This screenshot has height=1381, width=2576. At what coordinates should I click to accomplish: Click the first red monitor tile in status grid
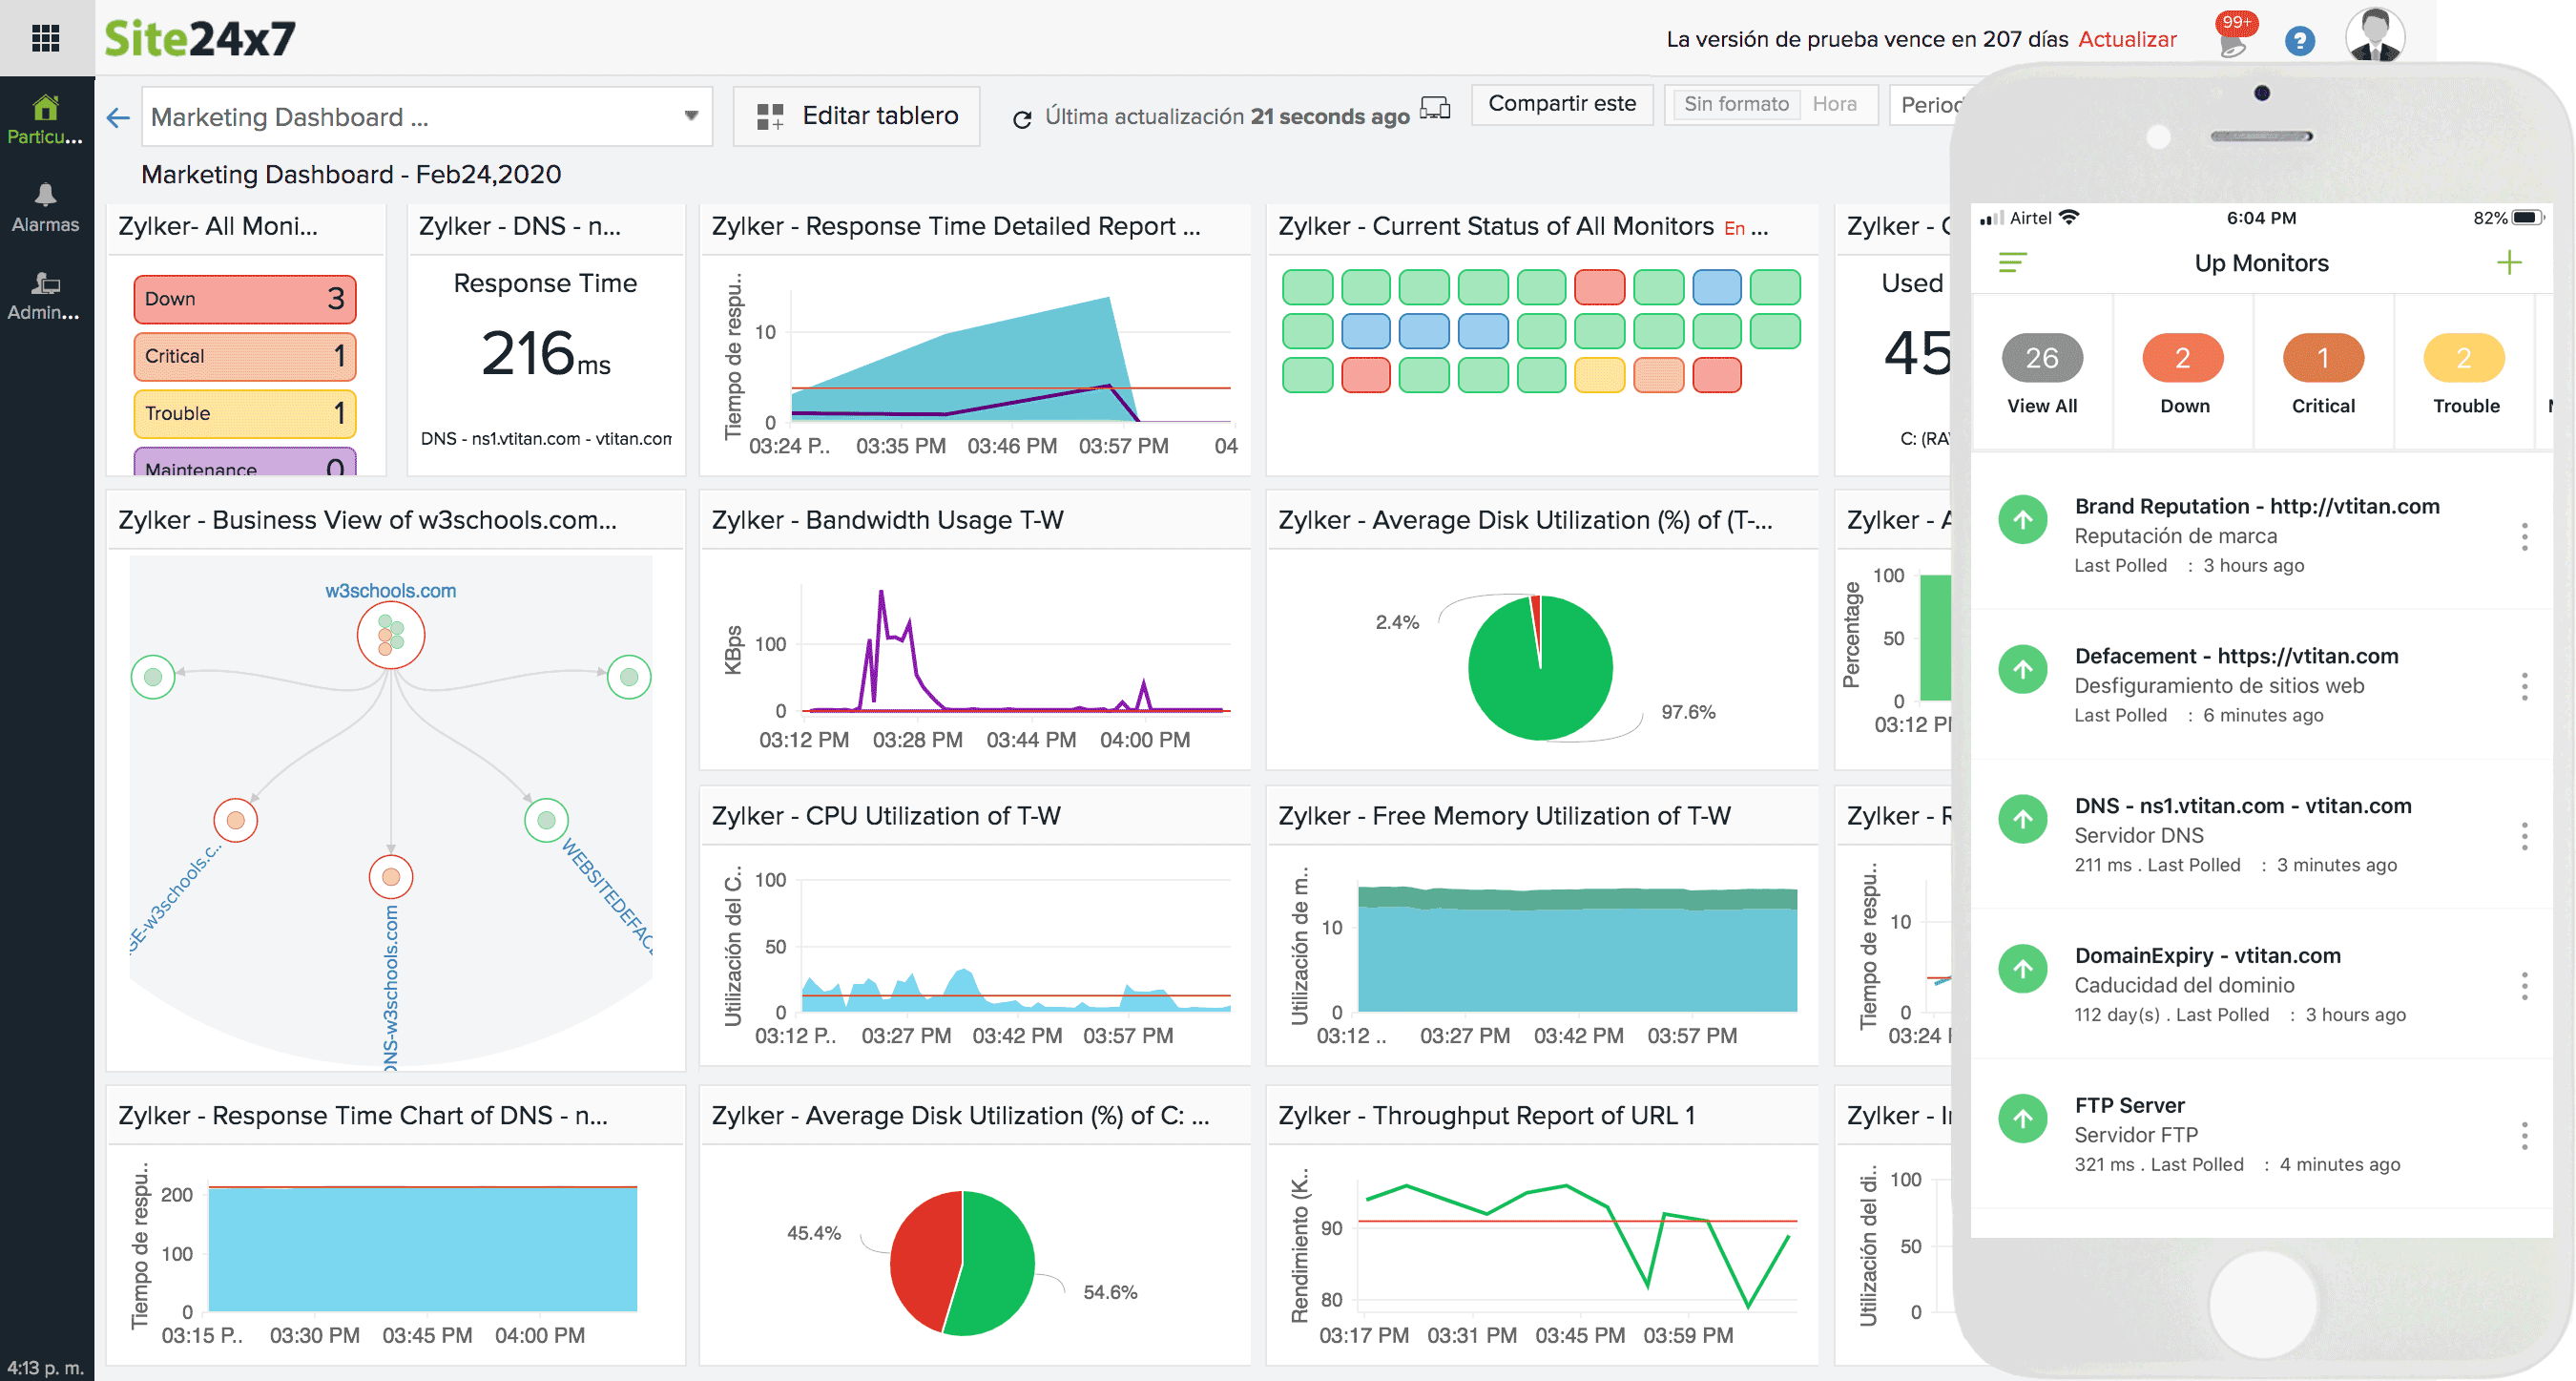[x=1599, y=287]
